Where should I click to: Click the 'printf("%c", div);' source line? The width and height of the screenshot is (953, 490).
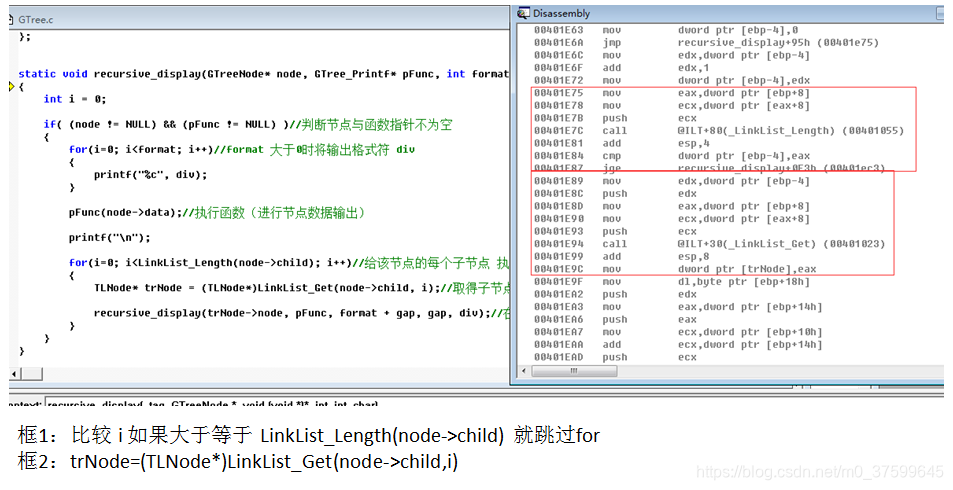[x=150, y=174]
